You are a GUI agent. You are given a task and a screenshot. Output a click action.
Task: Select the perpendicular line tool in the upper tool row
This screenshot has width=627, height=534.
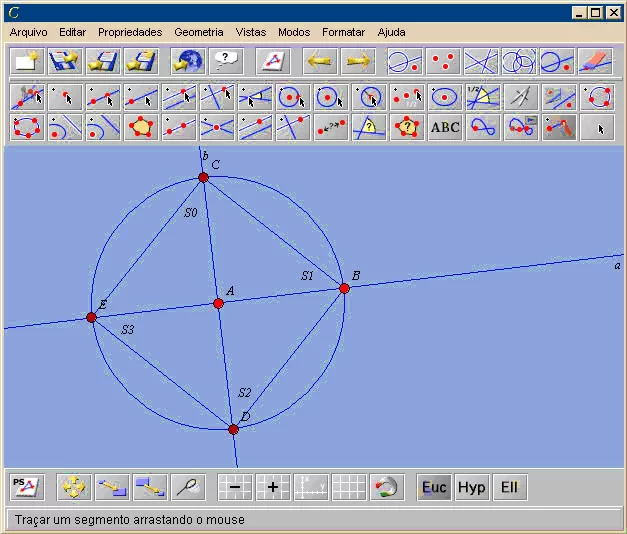coord(217,97)
